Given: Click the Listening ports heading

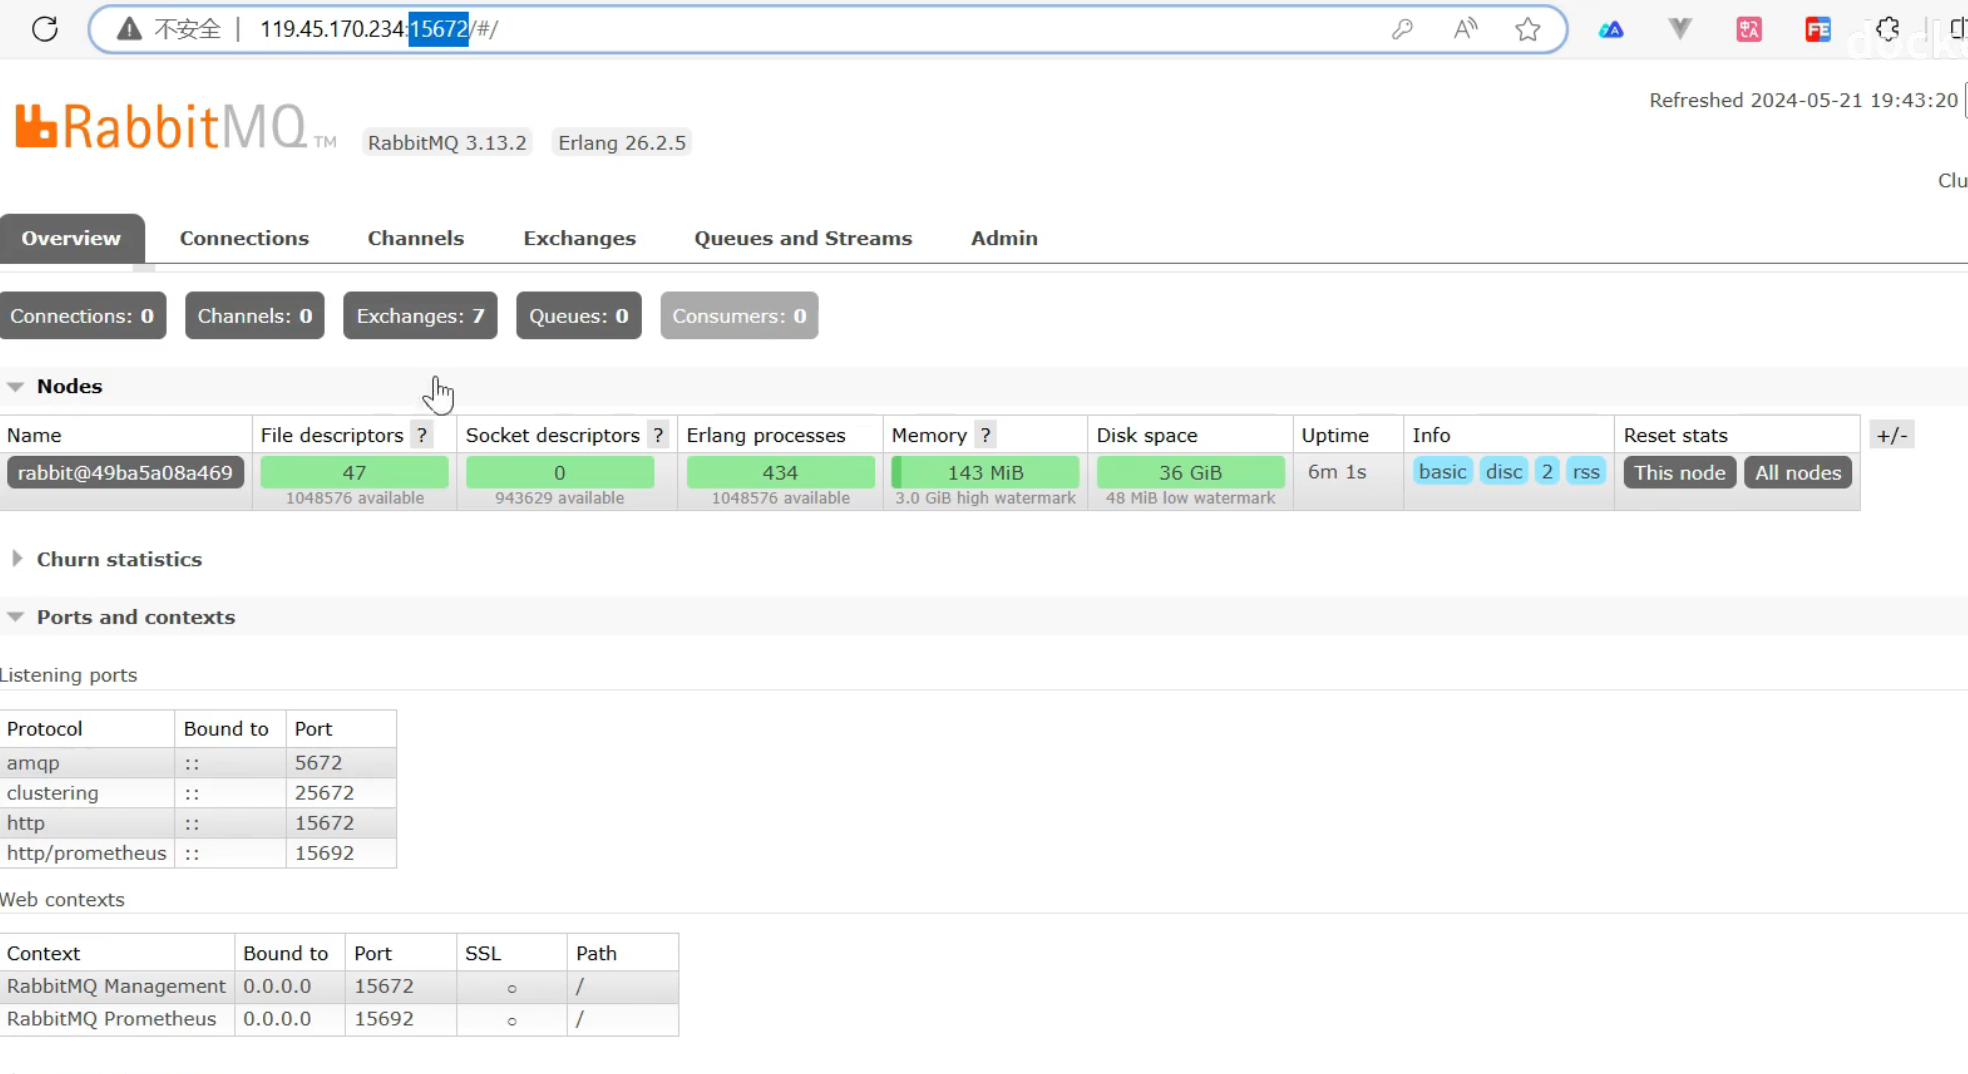Looking at the screenshot, I should (68, 675).
